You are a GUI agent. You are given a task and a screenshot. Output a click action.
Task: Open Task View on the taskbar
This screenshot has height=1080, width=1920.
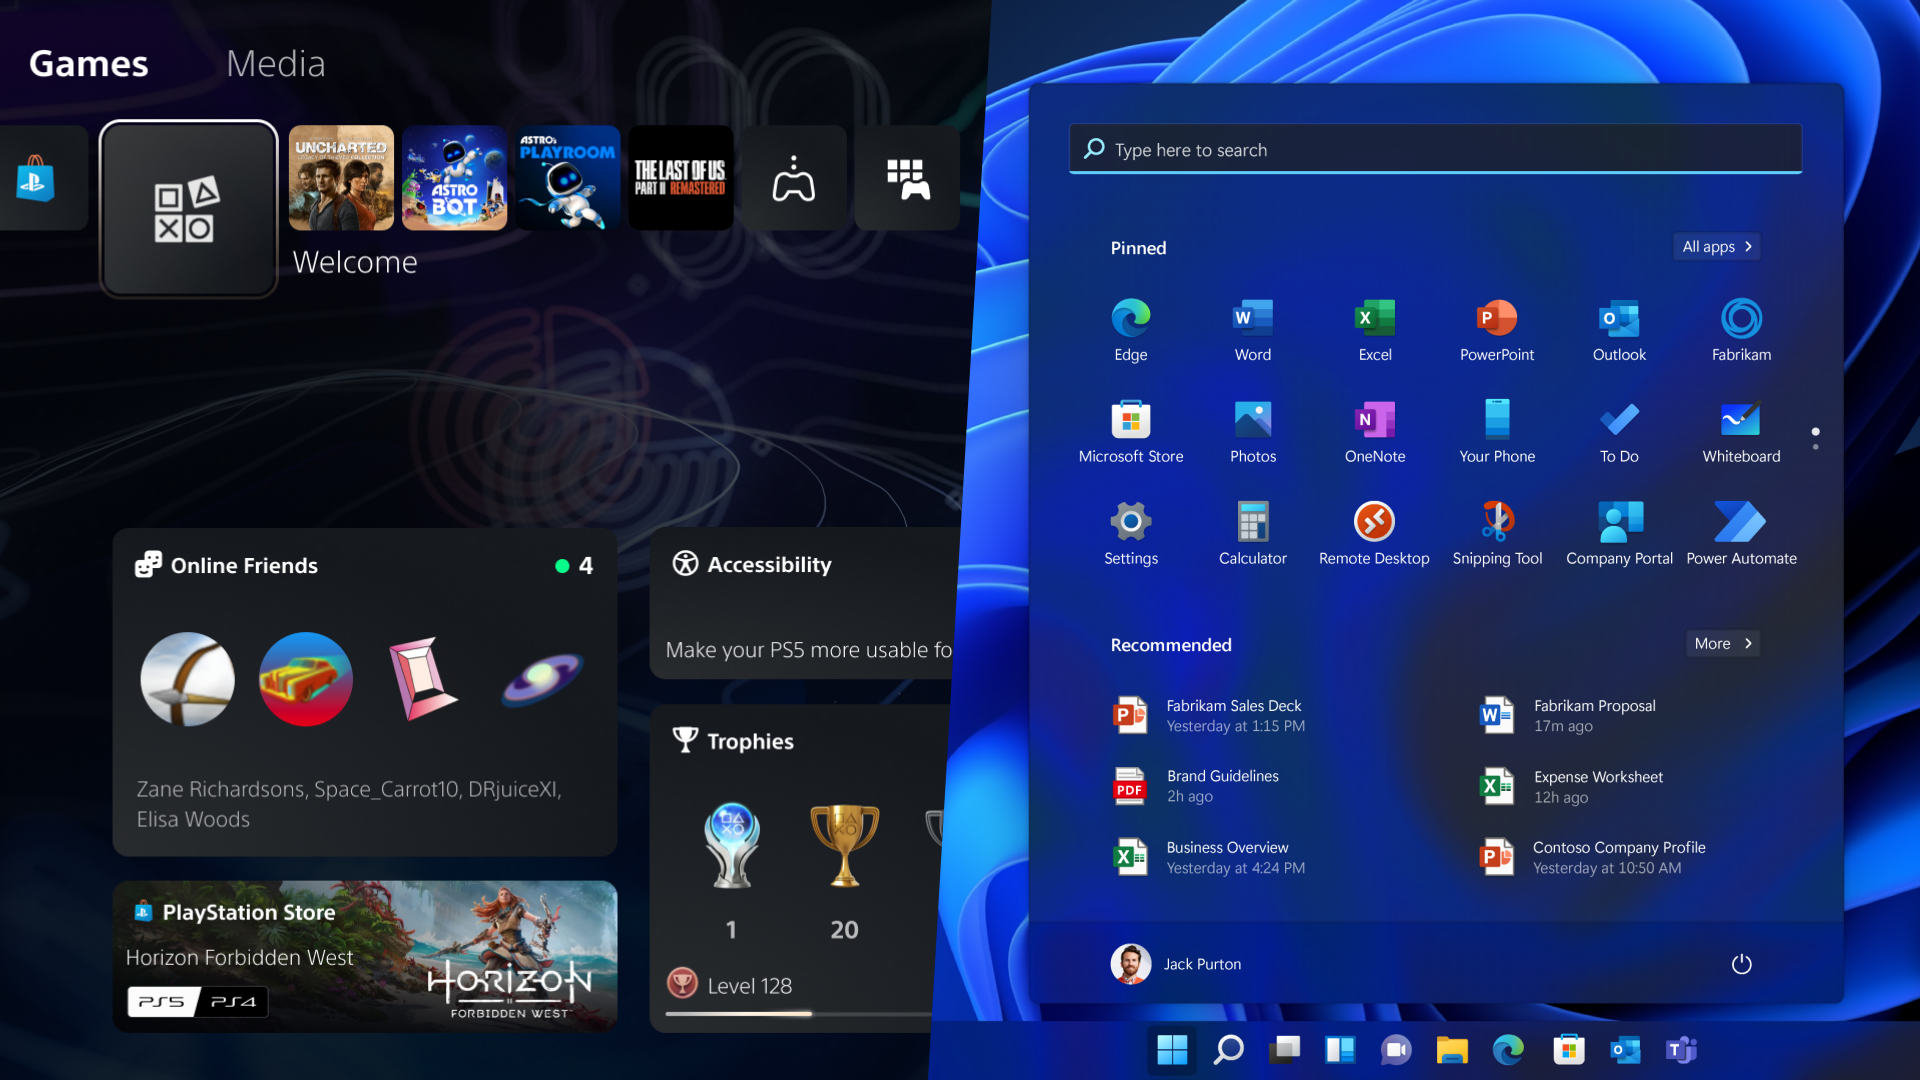point(1284,1049)
